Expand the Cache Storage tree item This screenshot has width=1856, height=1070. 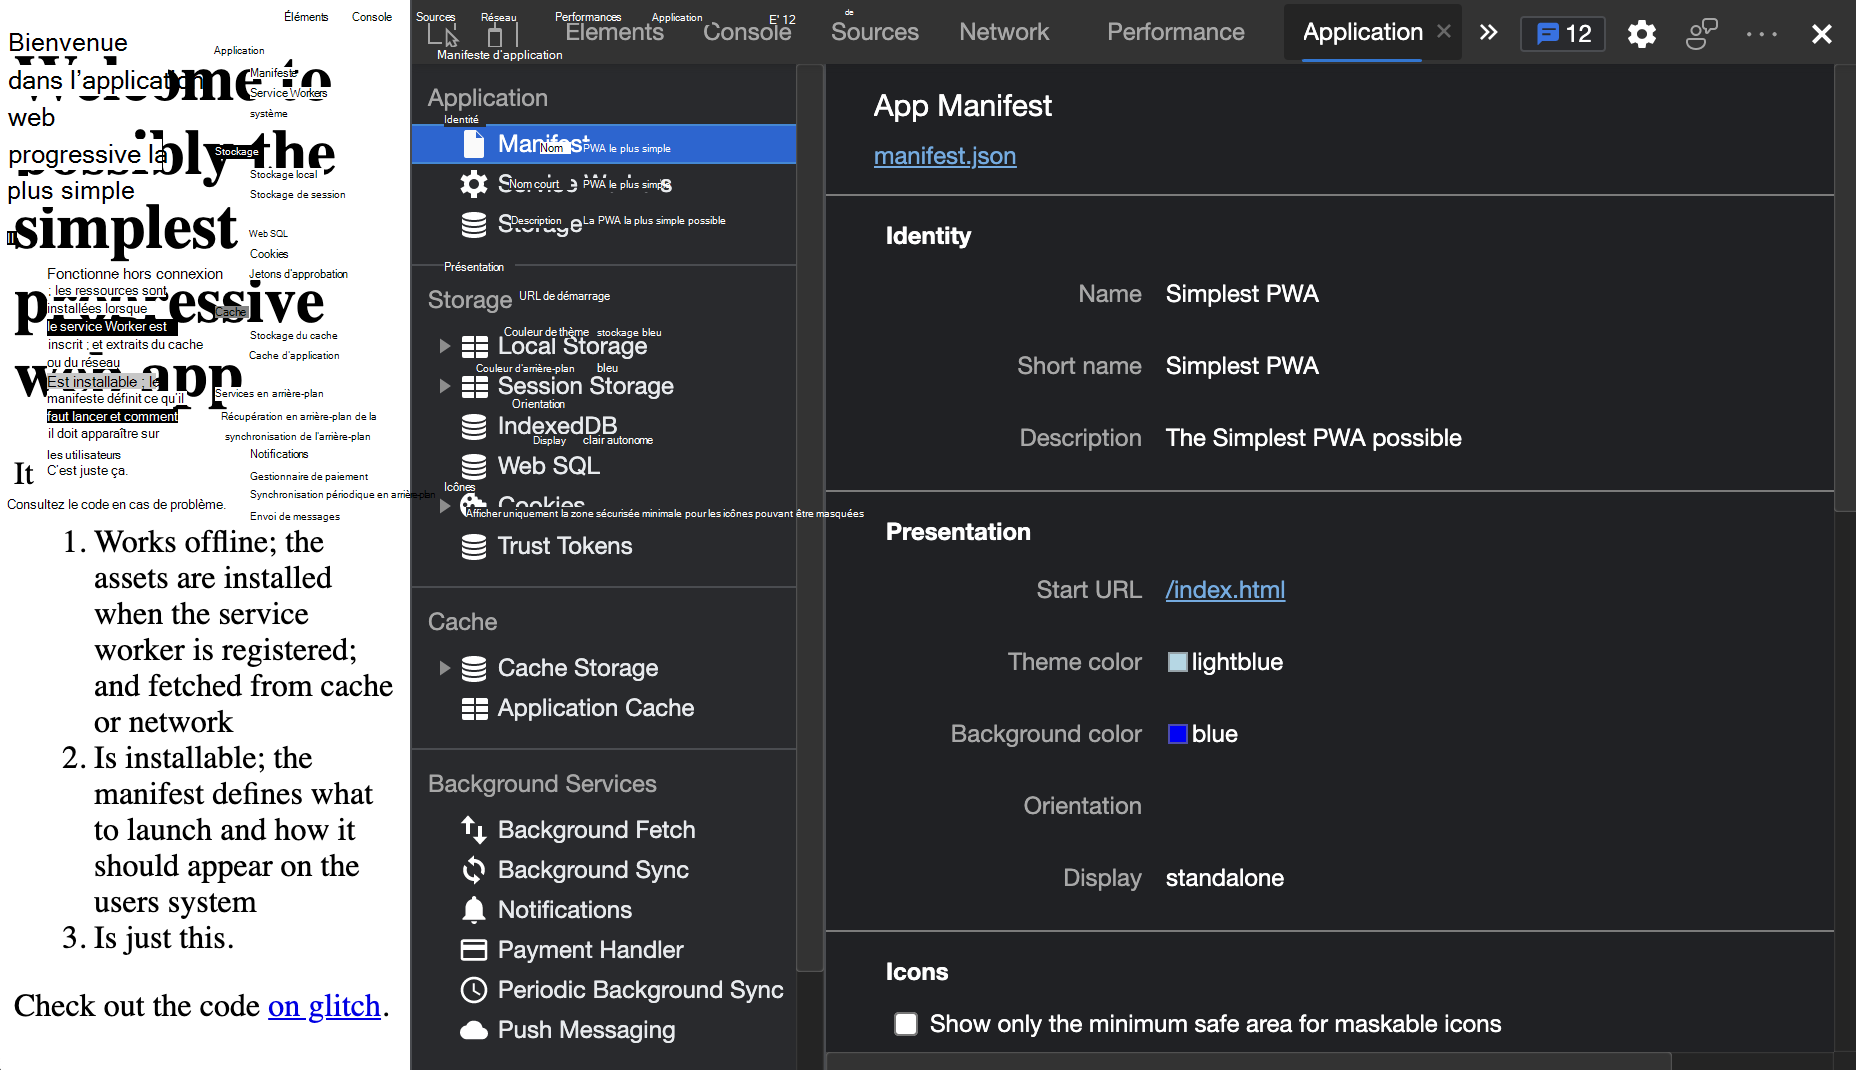[445, 668]
